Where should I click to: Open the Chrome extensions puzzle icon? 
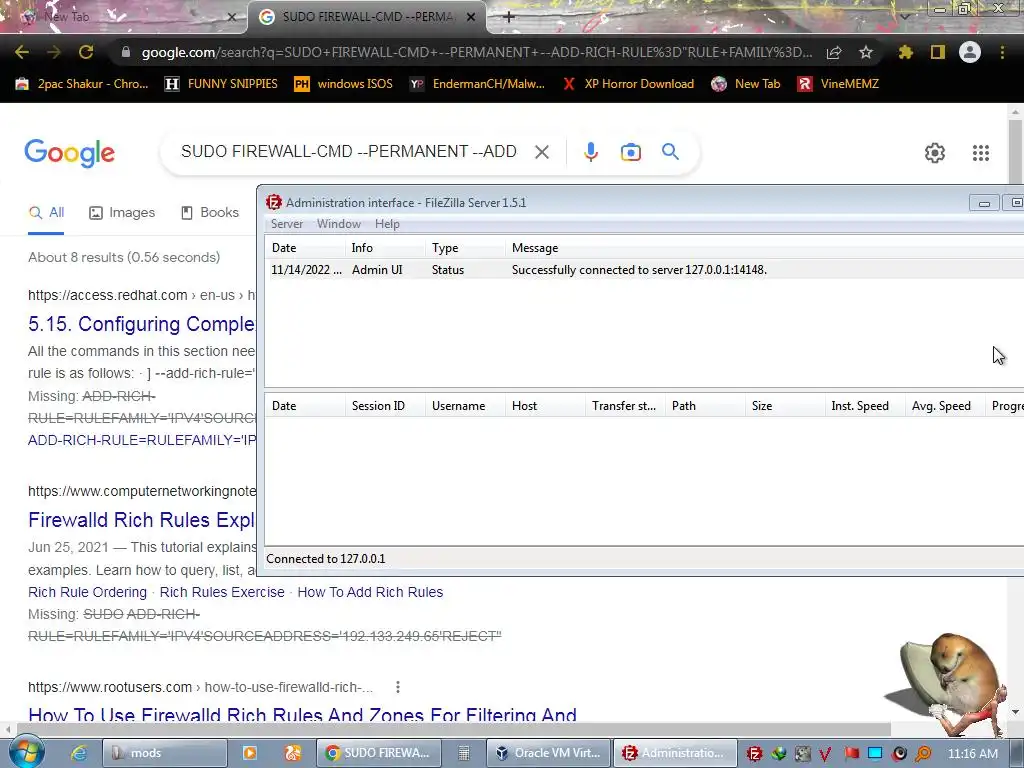[x=905, y=52]
